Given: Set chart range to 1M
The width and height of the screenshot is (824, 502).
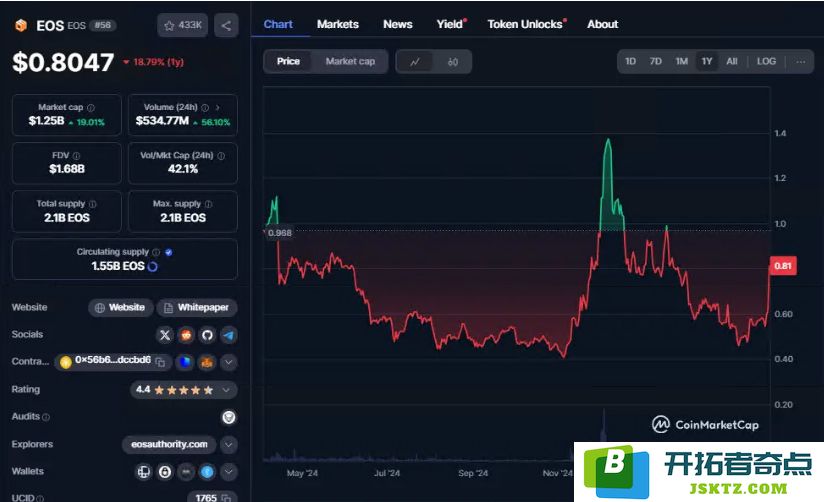Looking at the screenshot, I should click(682, 62).
